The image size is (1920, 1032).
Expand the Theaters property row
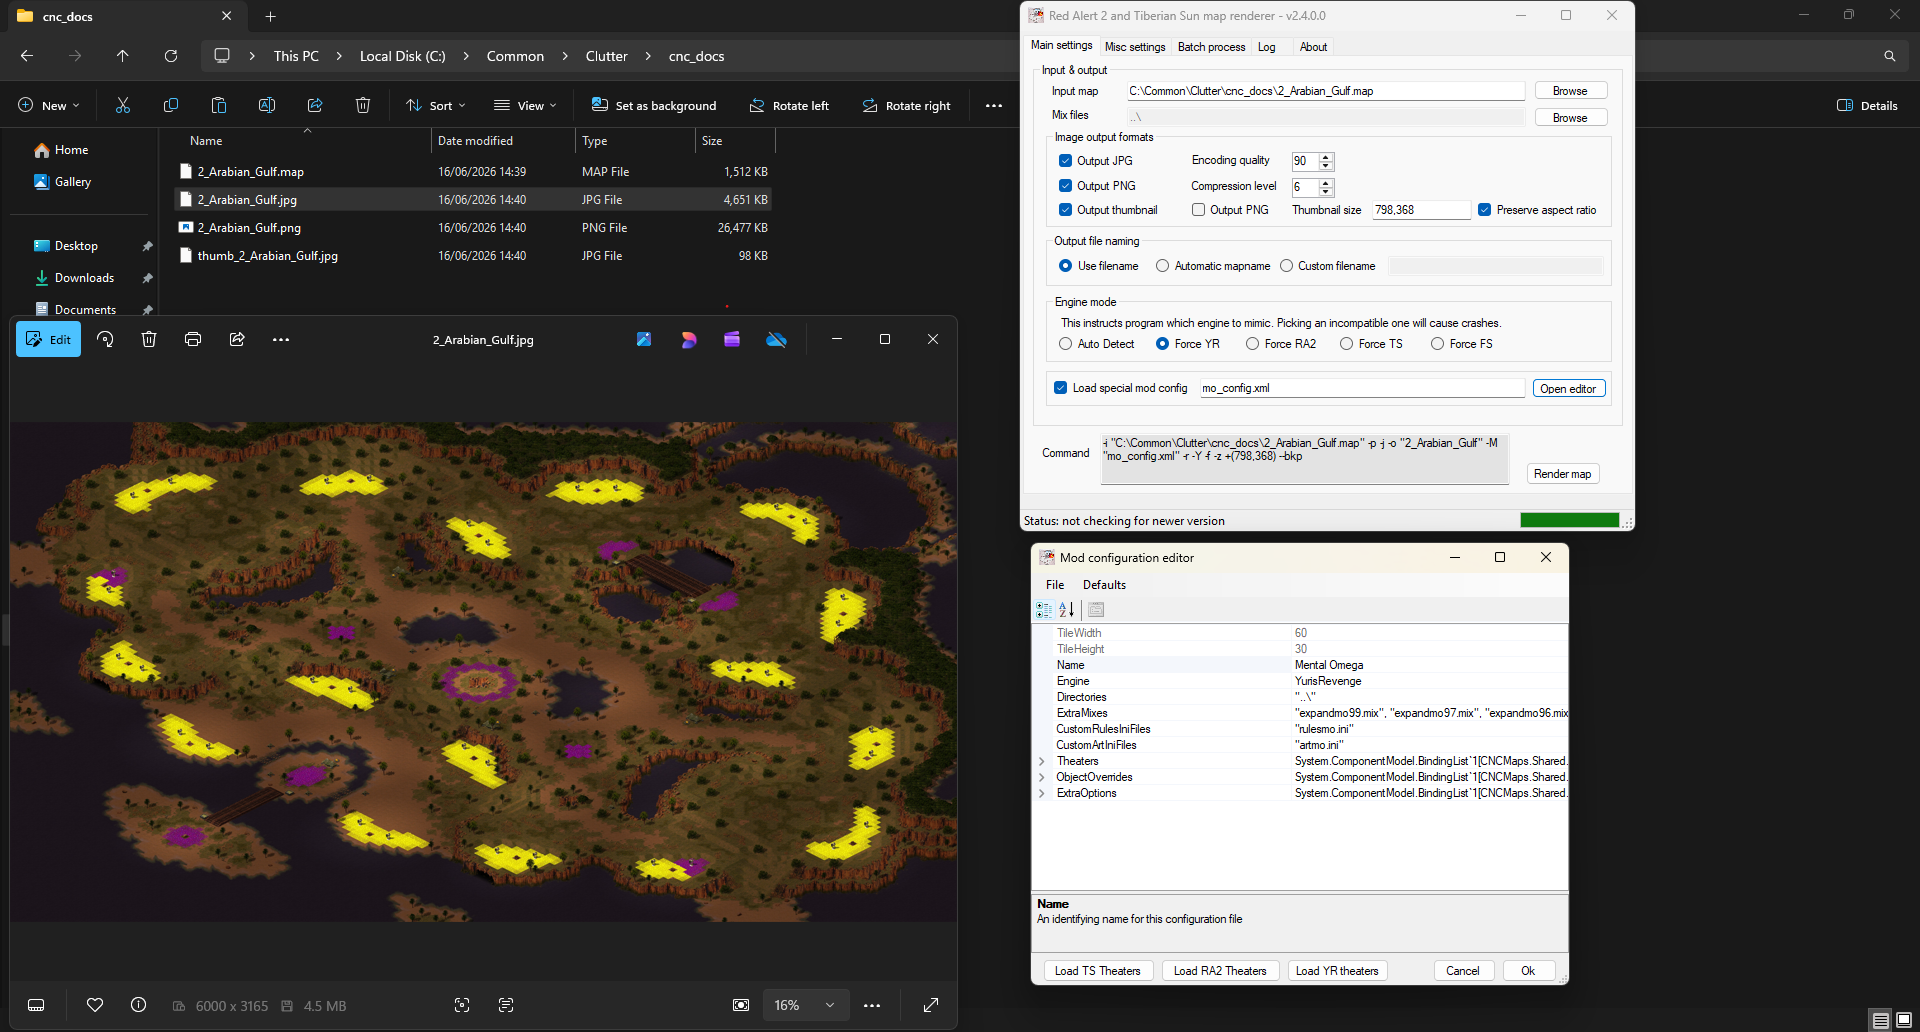click(x=1042, y=761)
